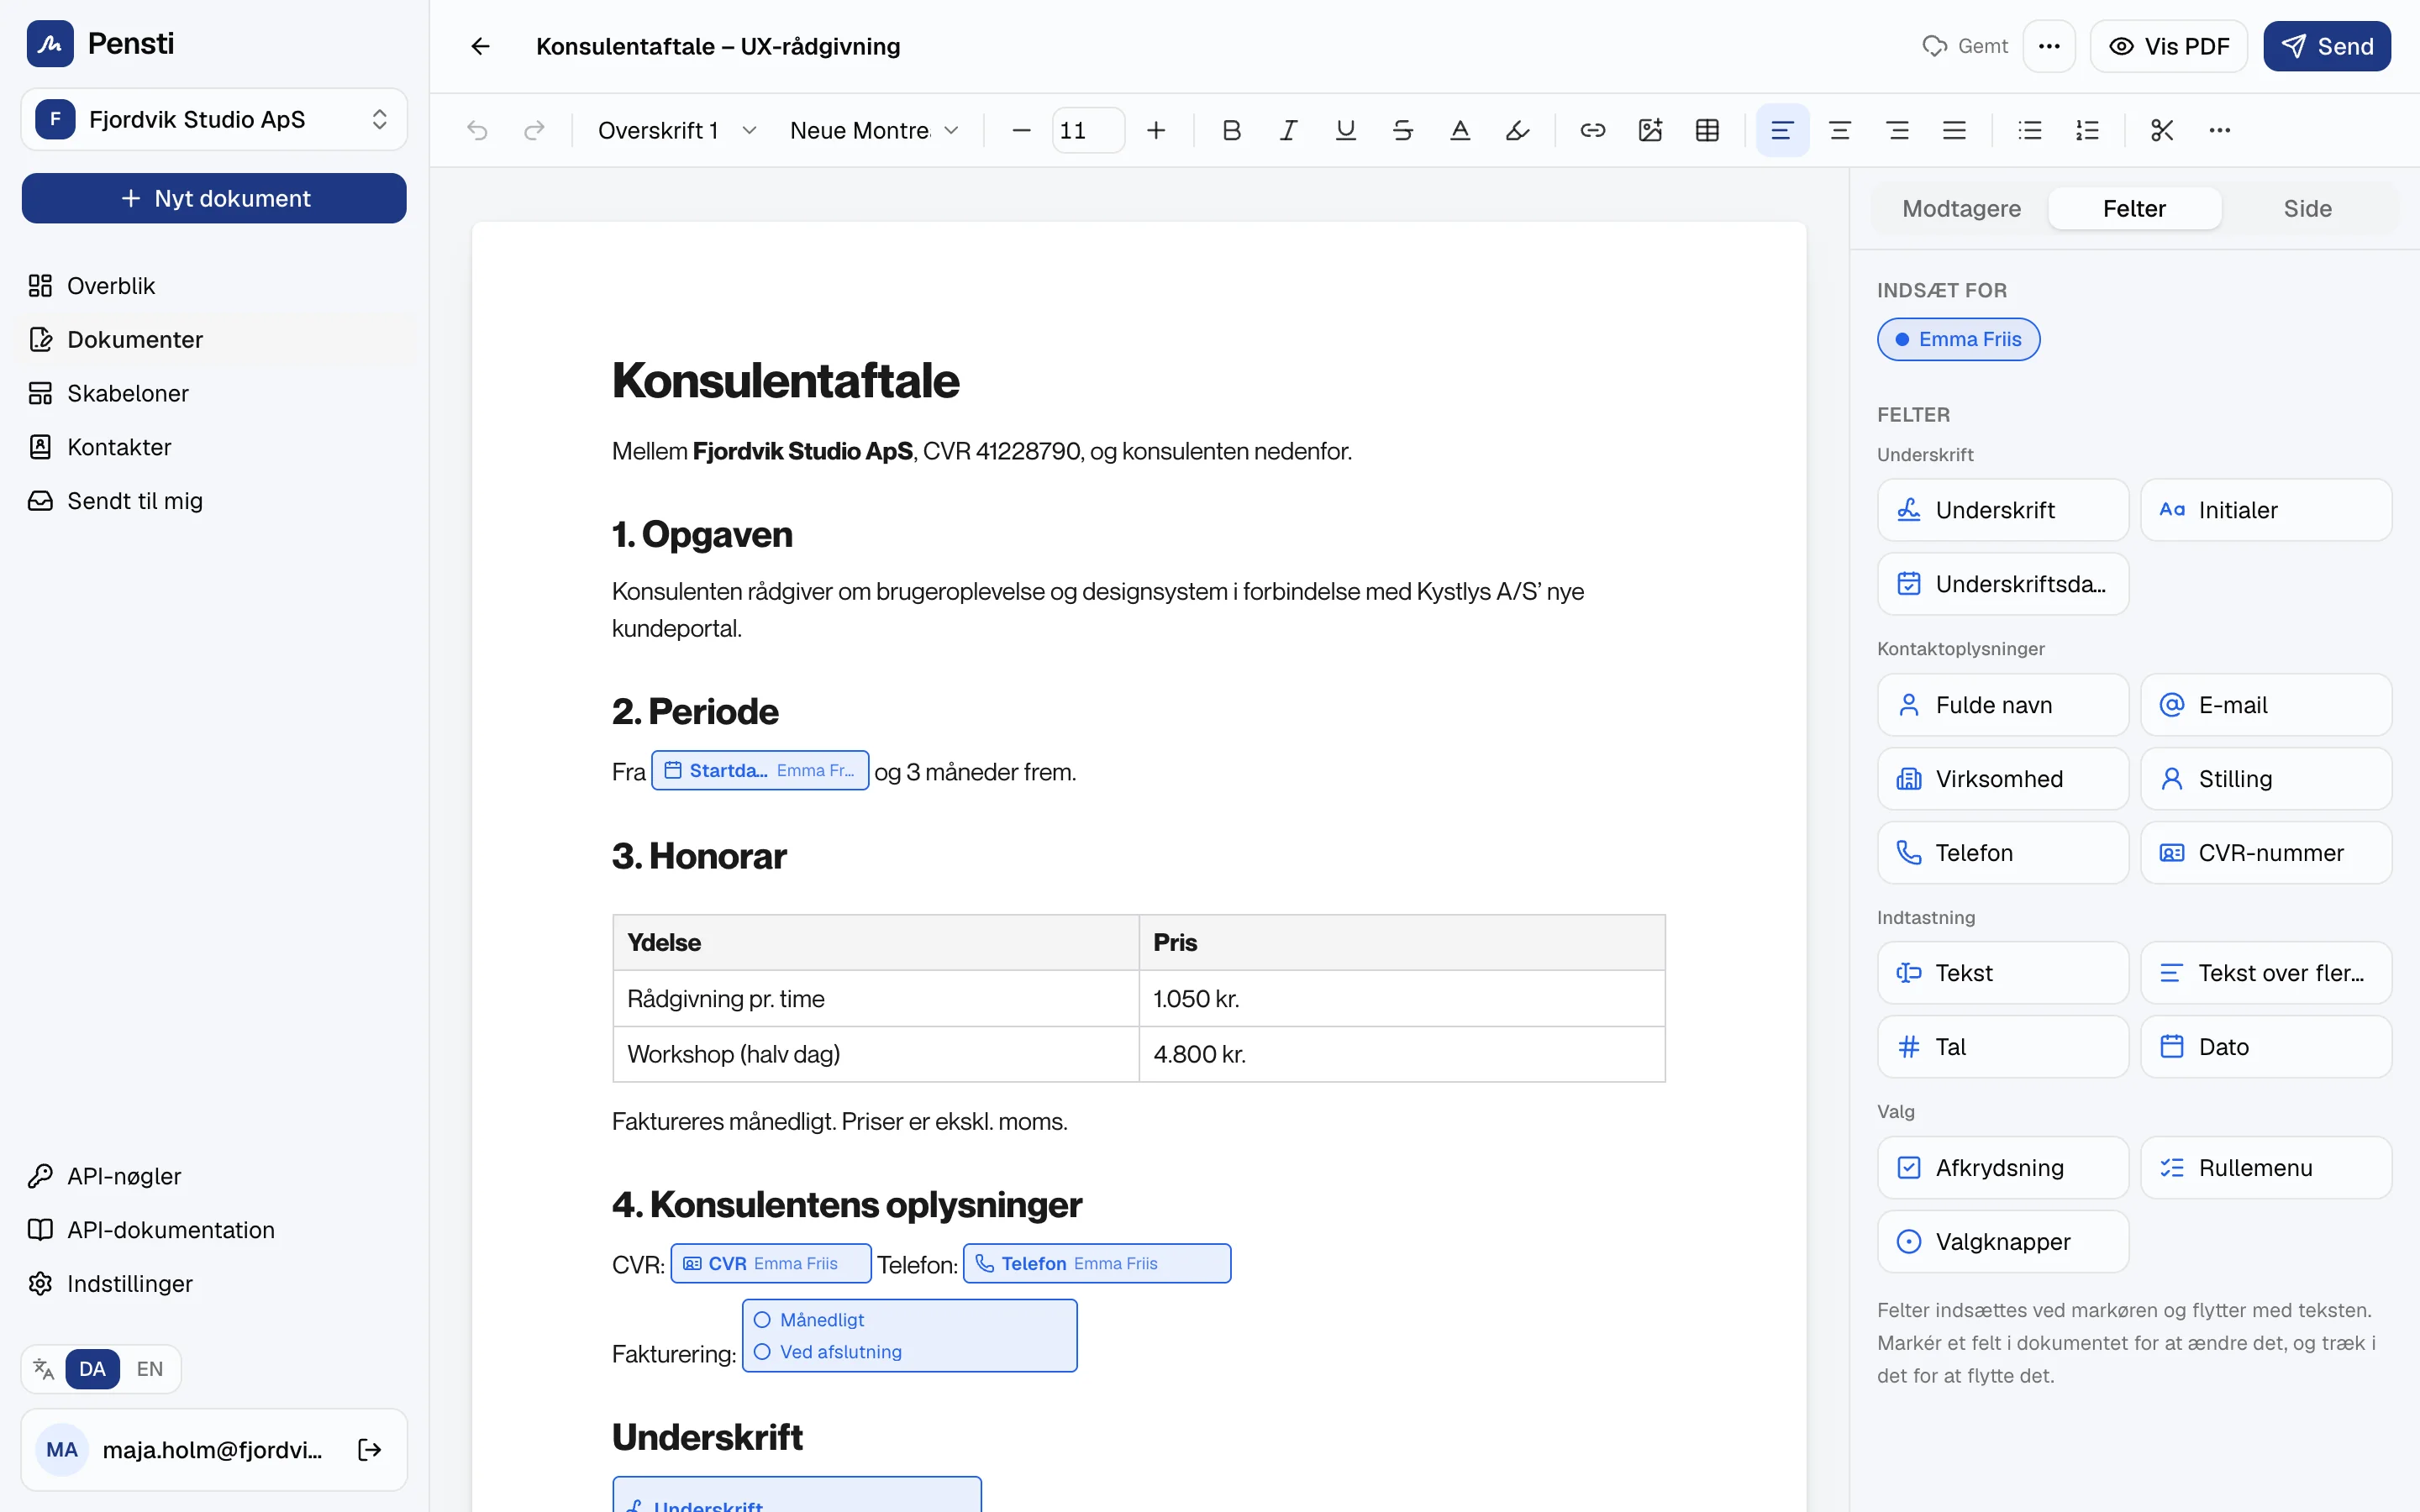Click the Nyt dokument button
Screen dimensions: 2420x1512
[214, 198]
